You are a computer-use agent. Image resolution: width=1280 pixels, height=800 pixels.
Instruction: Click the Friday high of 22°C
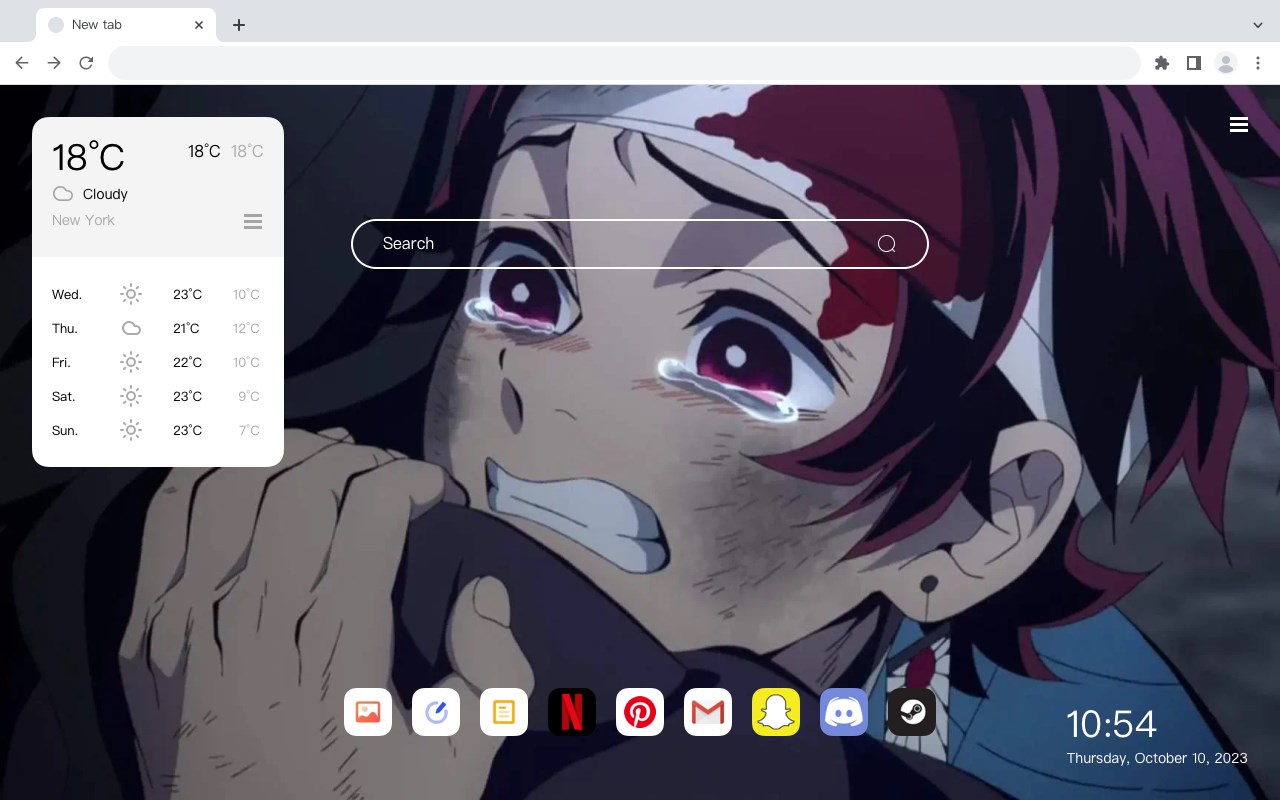point(188,362)
